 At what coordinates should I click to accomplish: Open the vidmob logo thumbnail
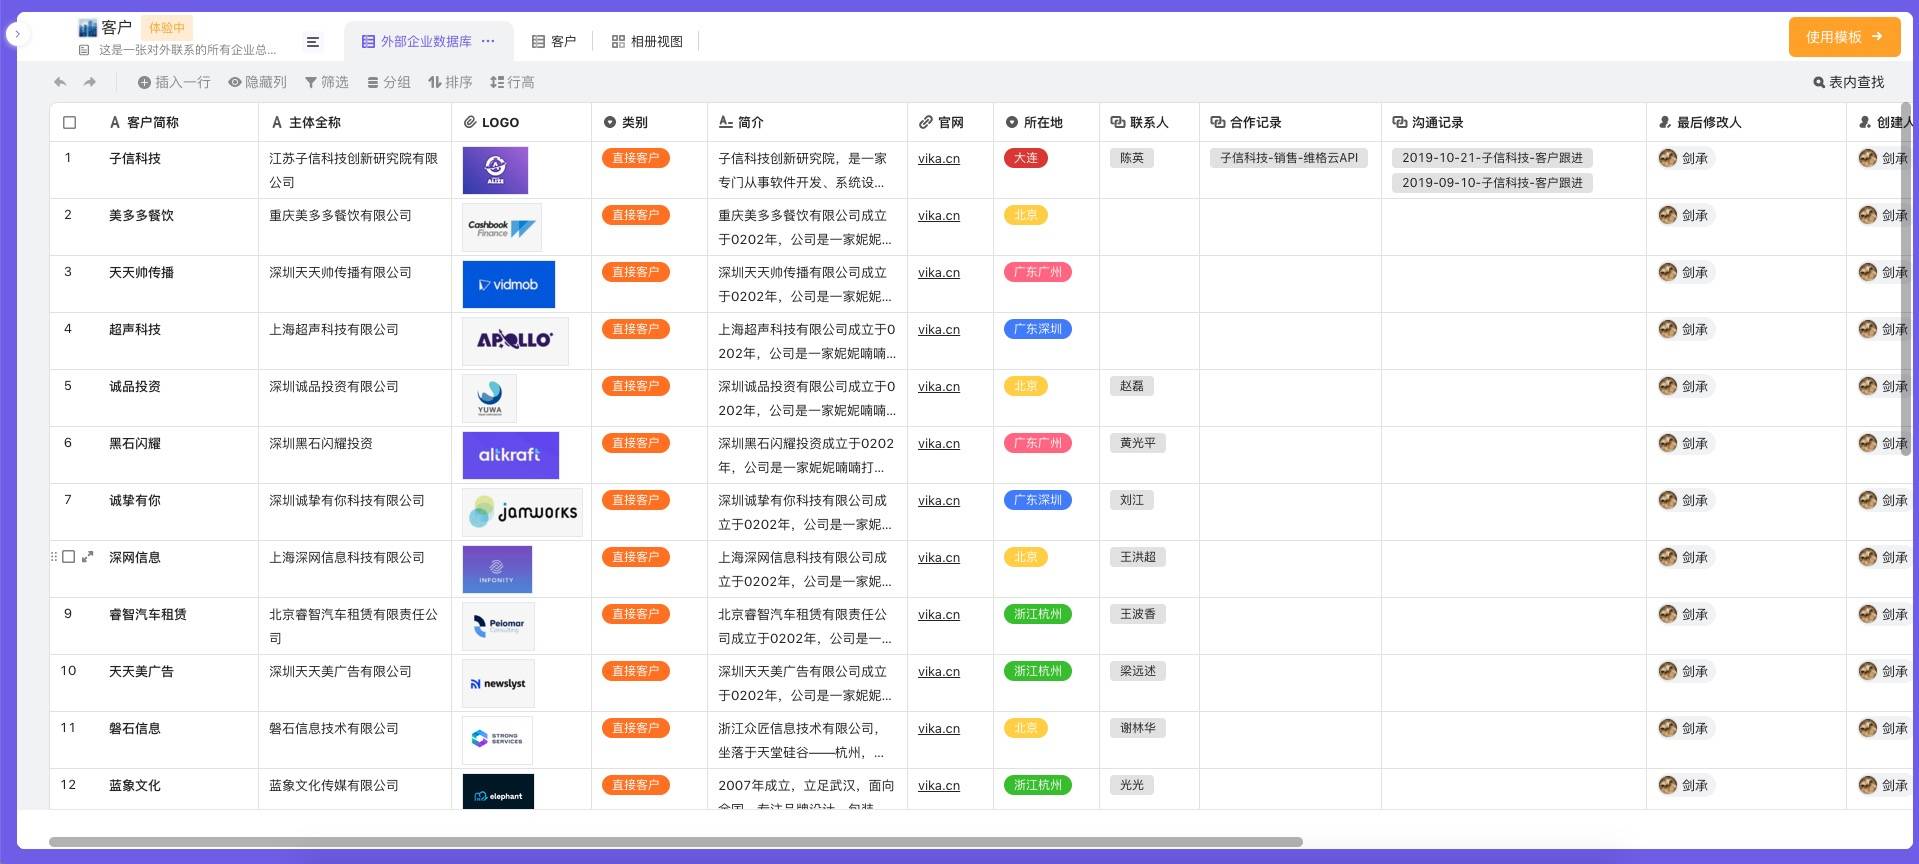(509, 284)
